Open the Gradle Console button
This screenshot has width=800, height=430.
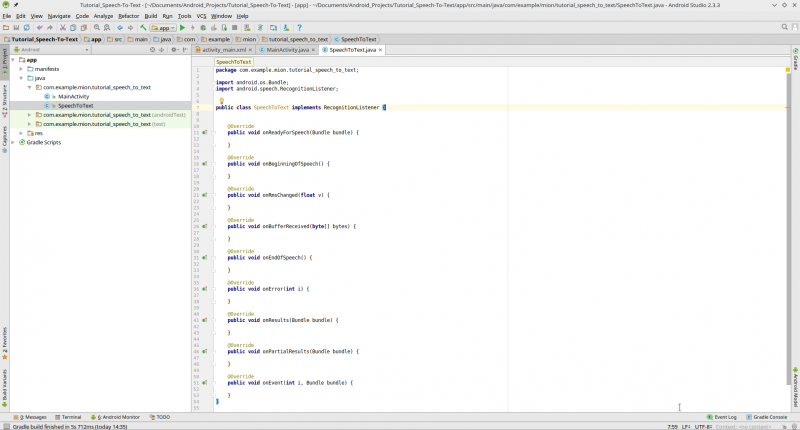[x=768, y=417]
